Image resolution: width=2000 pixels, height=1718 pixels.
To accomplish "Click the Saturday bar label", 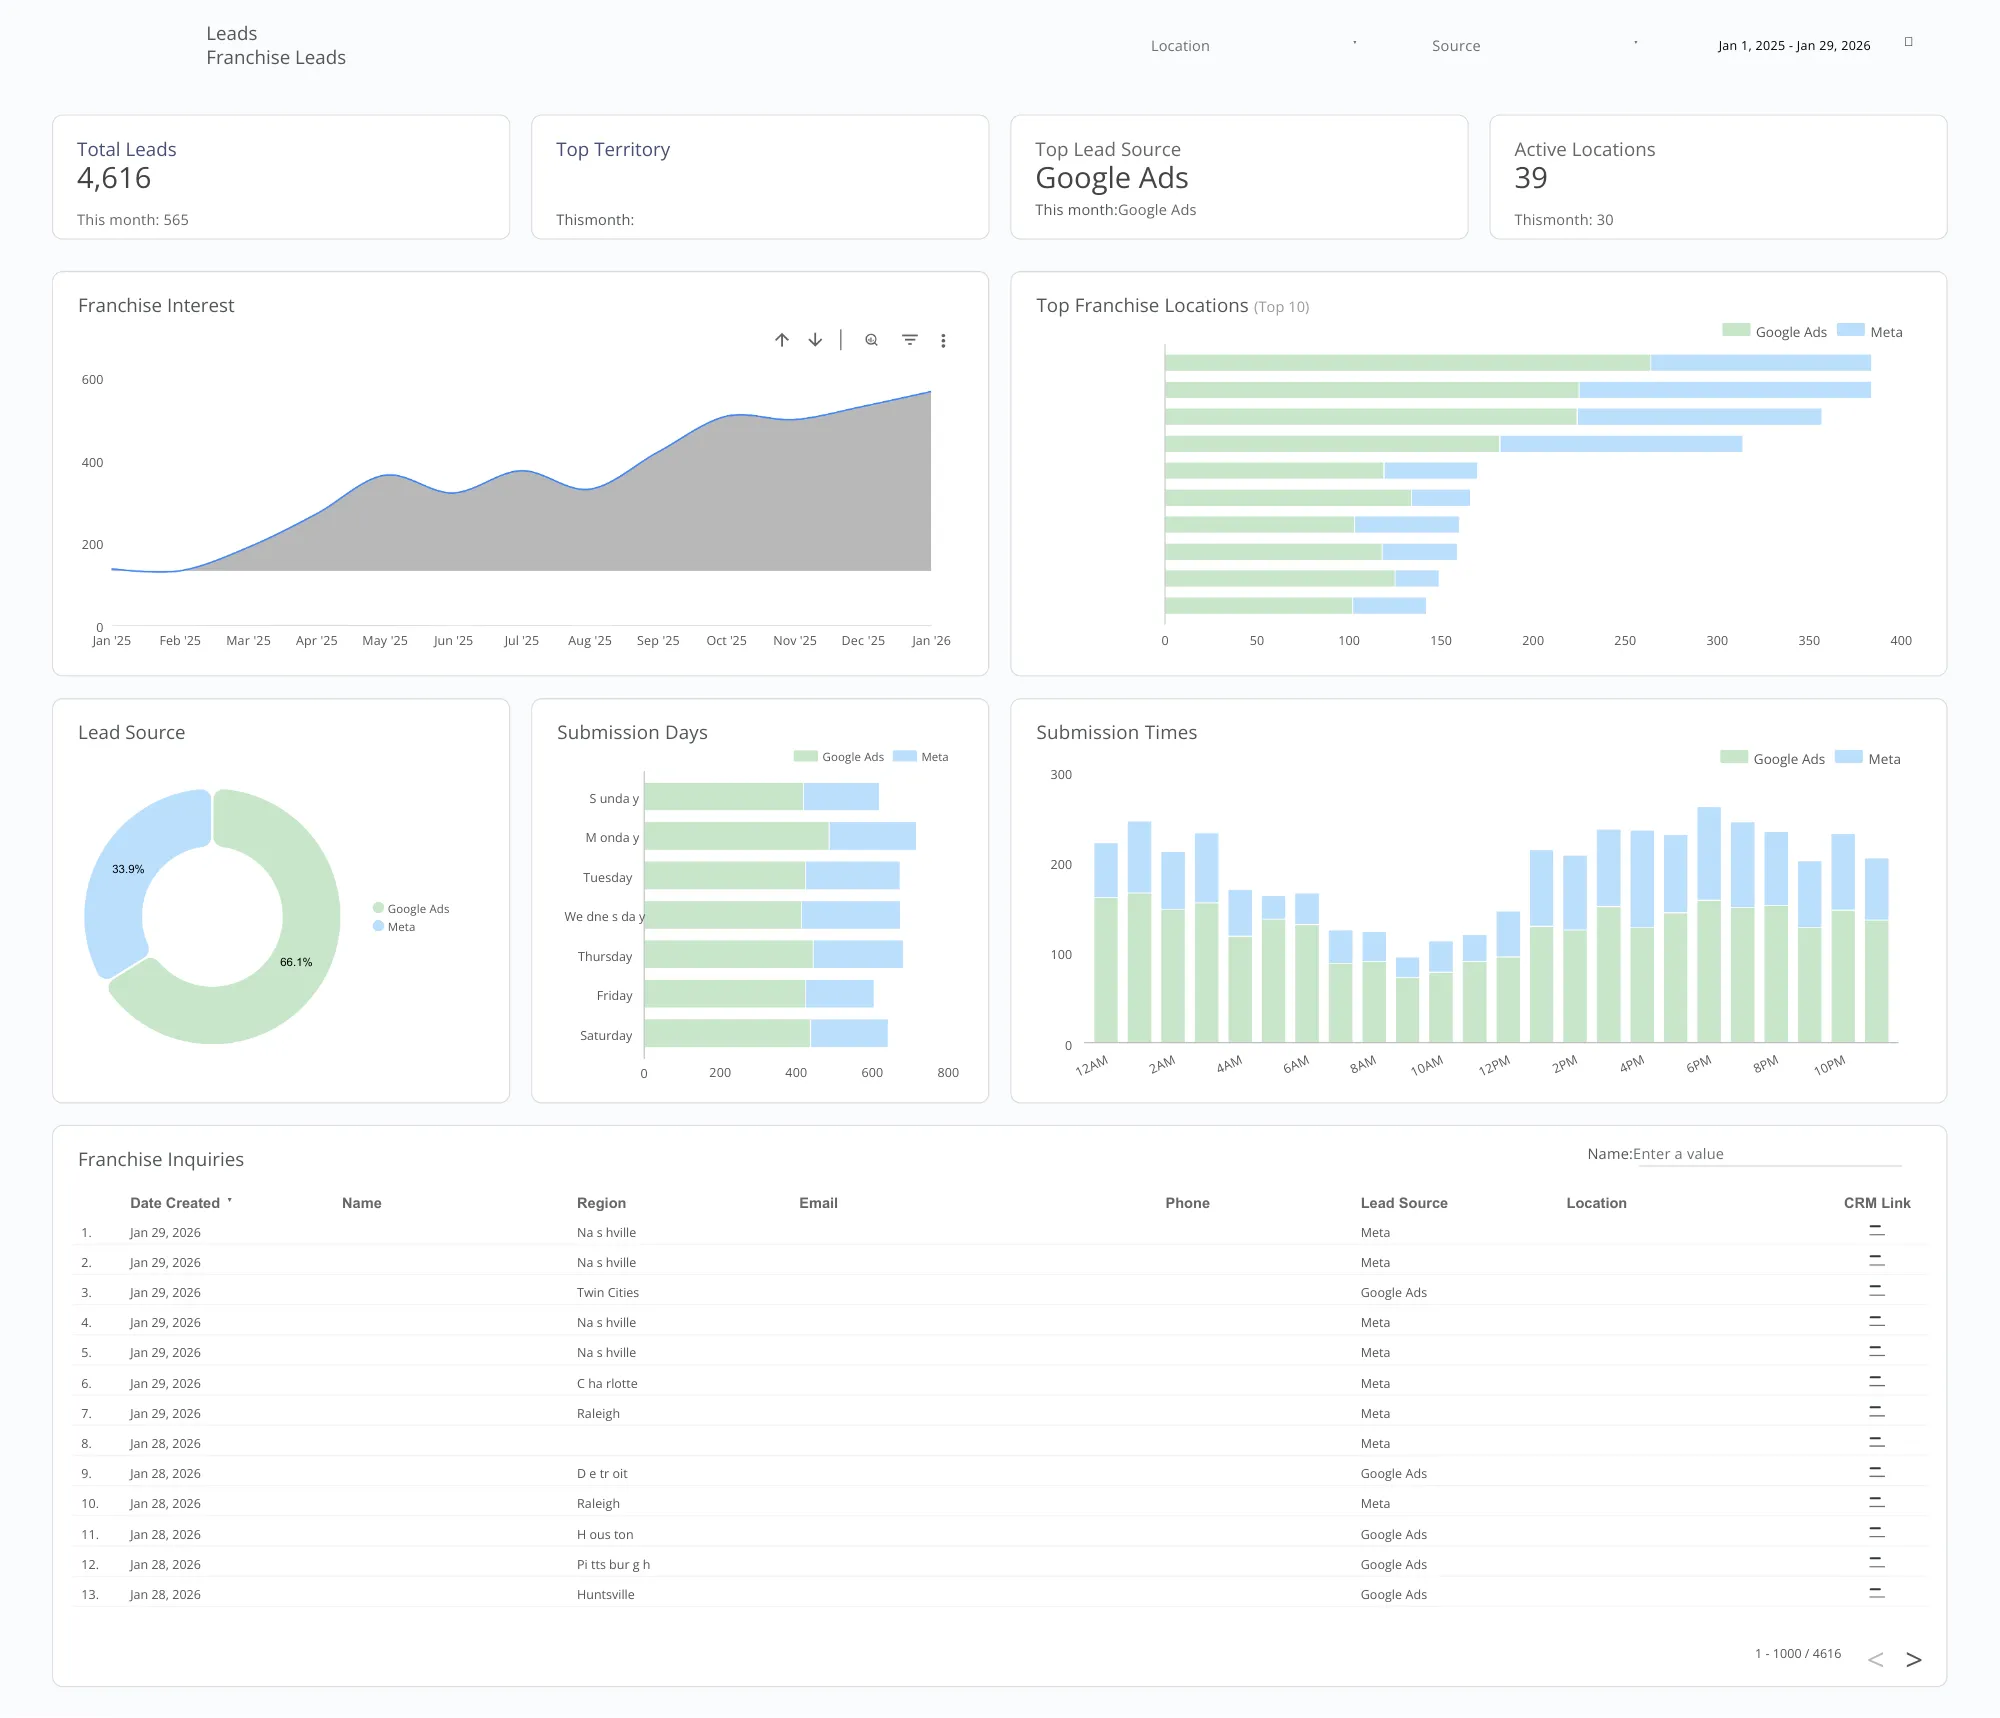I will coord(606,1035).
